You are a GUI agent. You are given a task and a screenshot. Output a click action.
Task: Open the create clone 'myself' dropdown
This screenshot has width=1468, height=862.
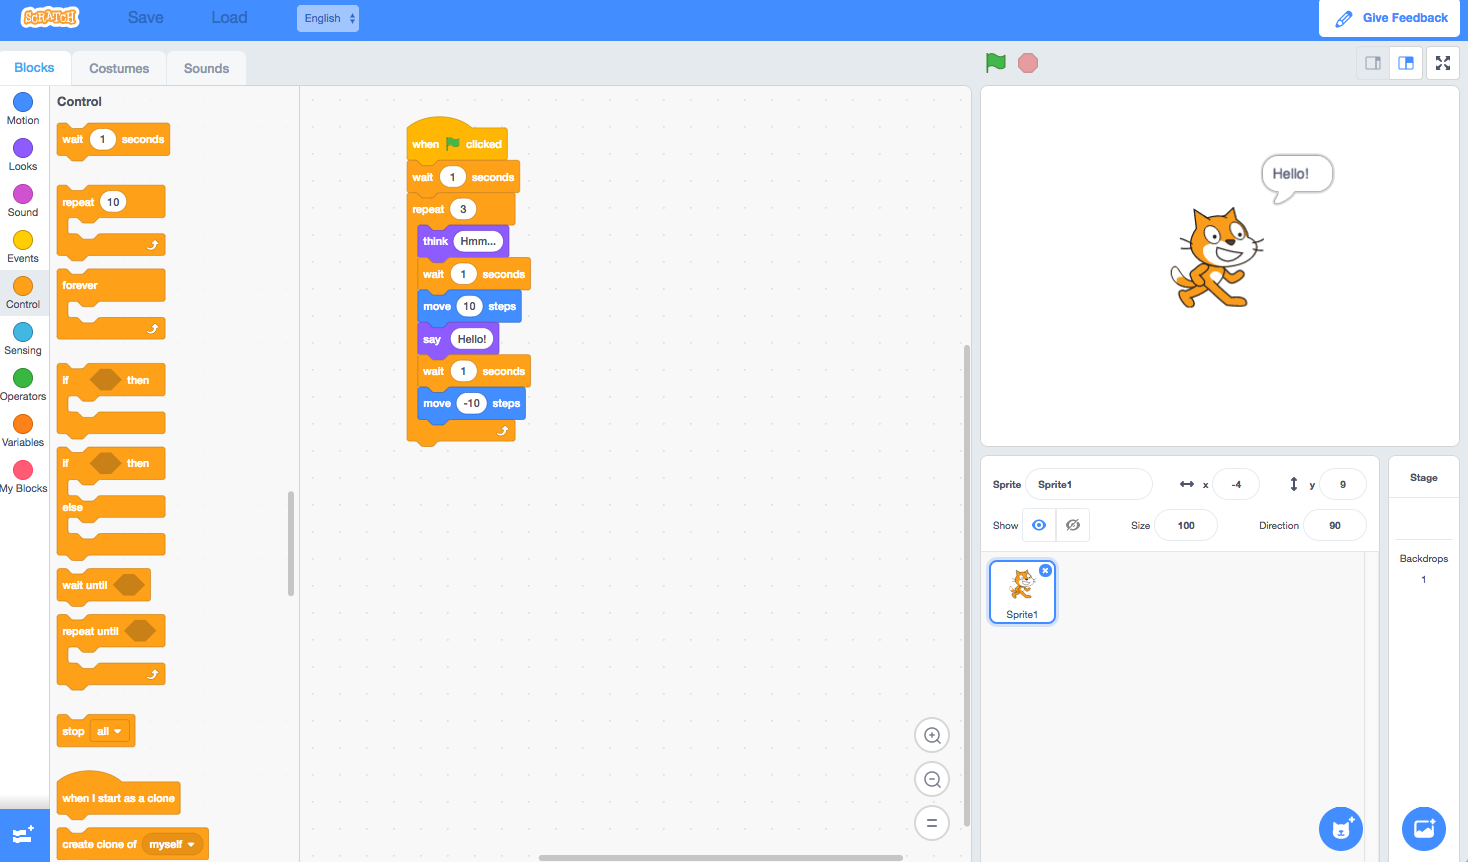(x=172, y=843)
